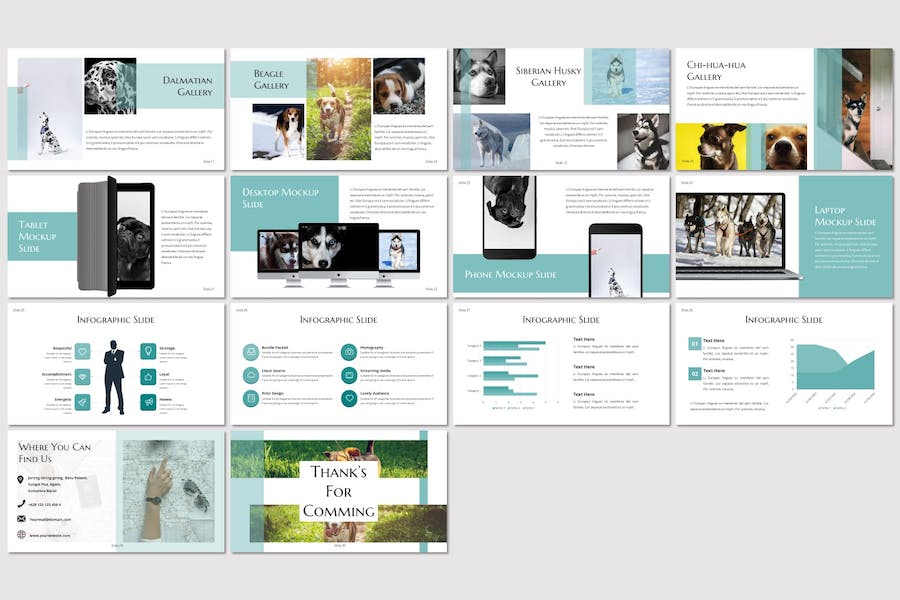
Task: Click the 'Thank's For Comming' text box
Action: [339, 491]
